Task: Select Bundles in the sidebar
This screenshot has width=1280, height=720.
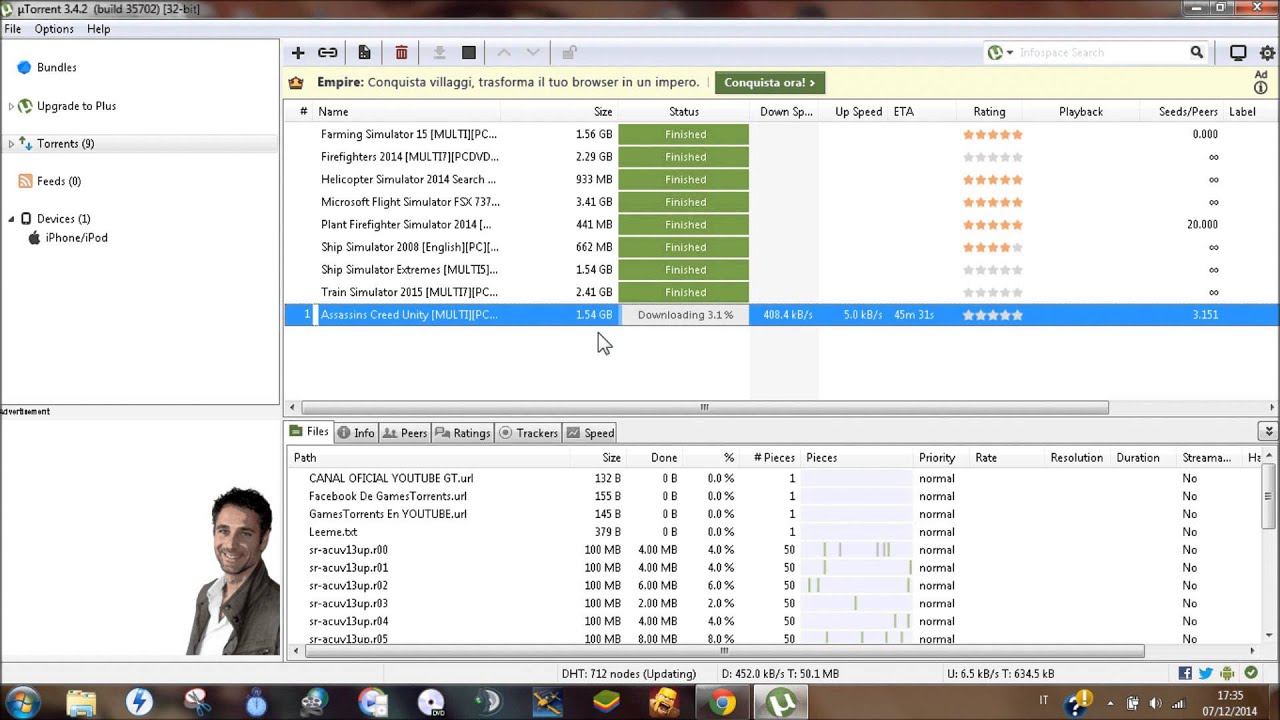Action: click(57, 68)
